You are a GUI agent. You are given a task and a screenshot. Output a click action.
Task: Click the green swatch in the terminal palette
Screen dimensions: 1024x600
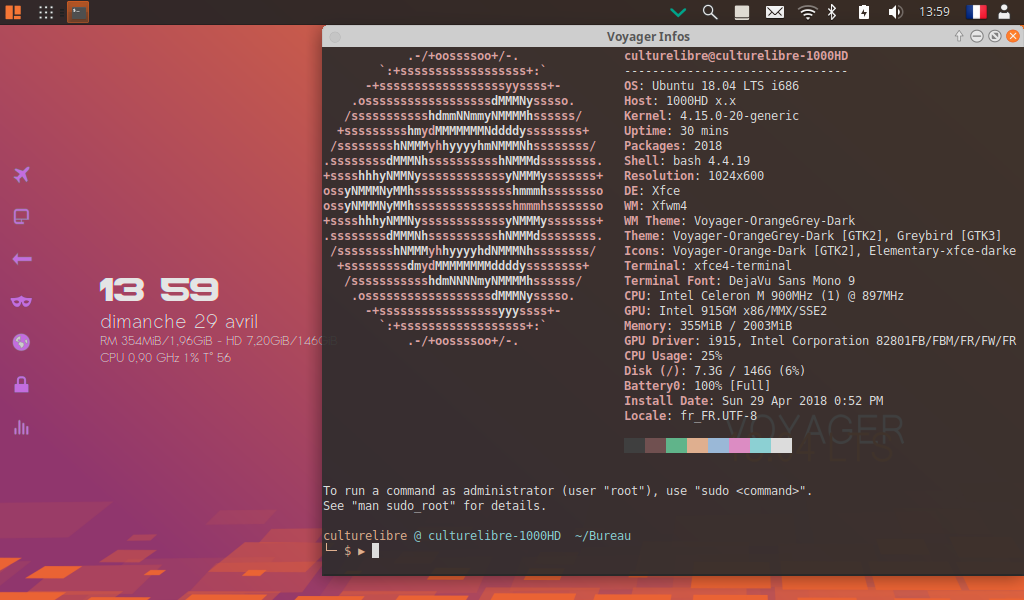[x=676, y=445]
